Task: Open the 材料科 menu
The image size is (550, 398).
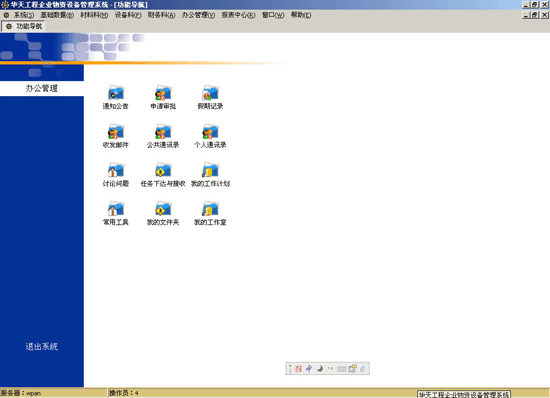Action: pos(94,15)
